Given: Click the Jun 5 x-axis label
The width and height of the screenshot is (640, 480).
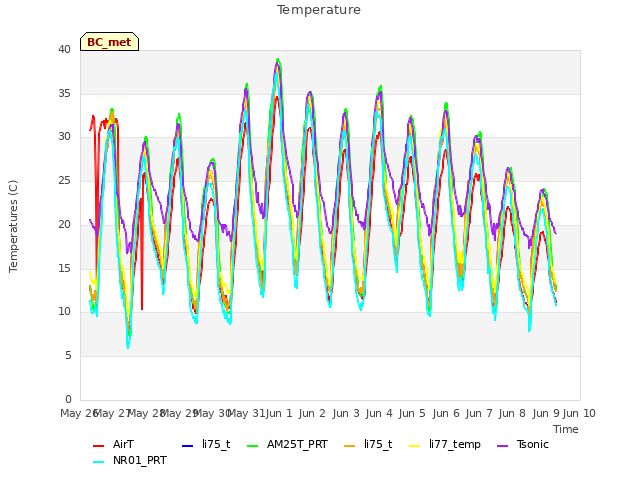Looking at the screenshot, I should click(x=412, y=413).
